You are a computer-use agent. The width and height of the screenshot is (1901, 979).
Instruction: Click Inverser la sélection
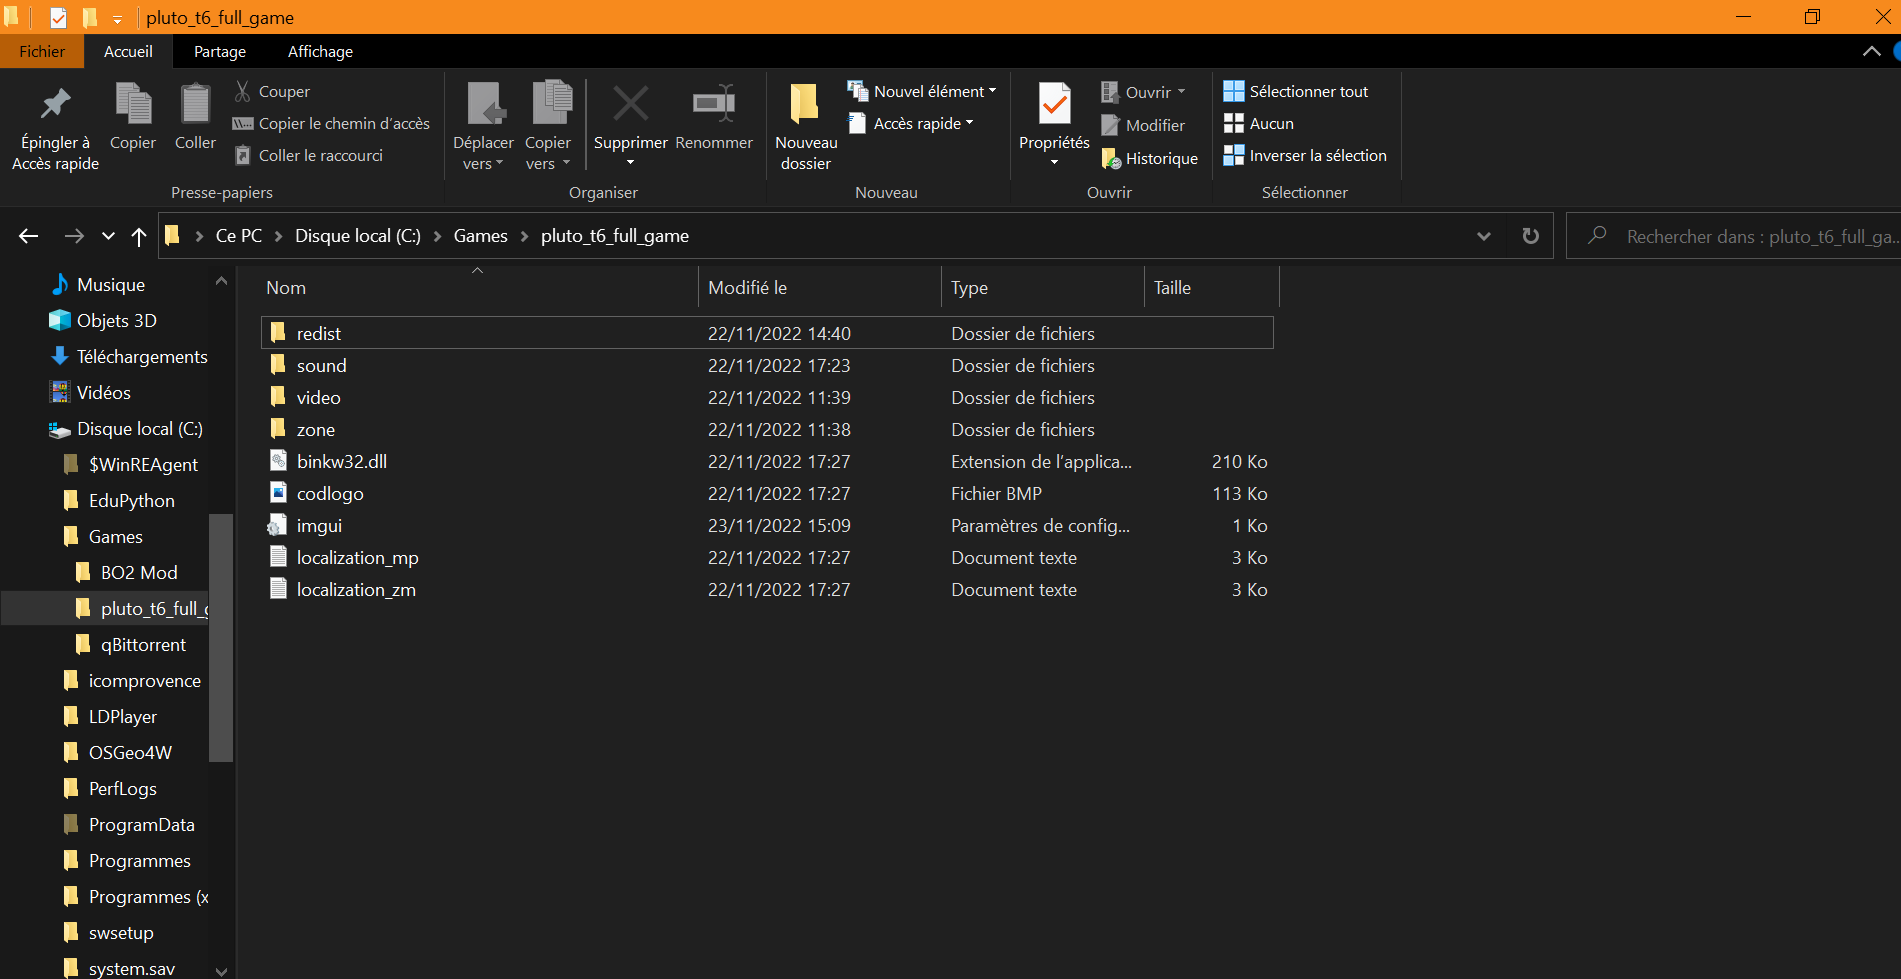click(1305, 155)
